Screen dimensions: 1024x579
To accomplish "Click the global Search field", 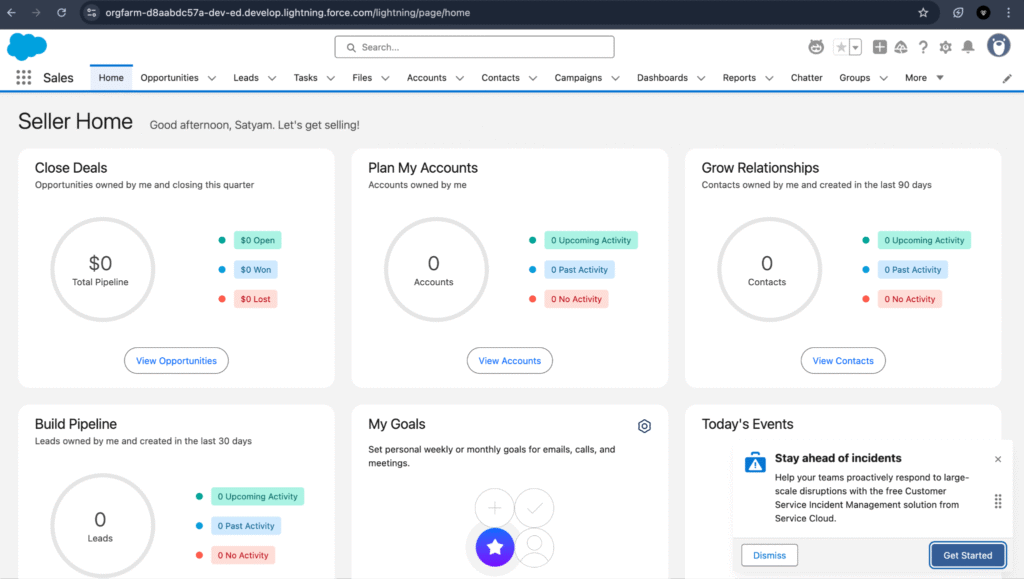I will (x=474, y=47).
